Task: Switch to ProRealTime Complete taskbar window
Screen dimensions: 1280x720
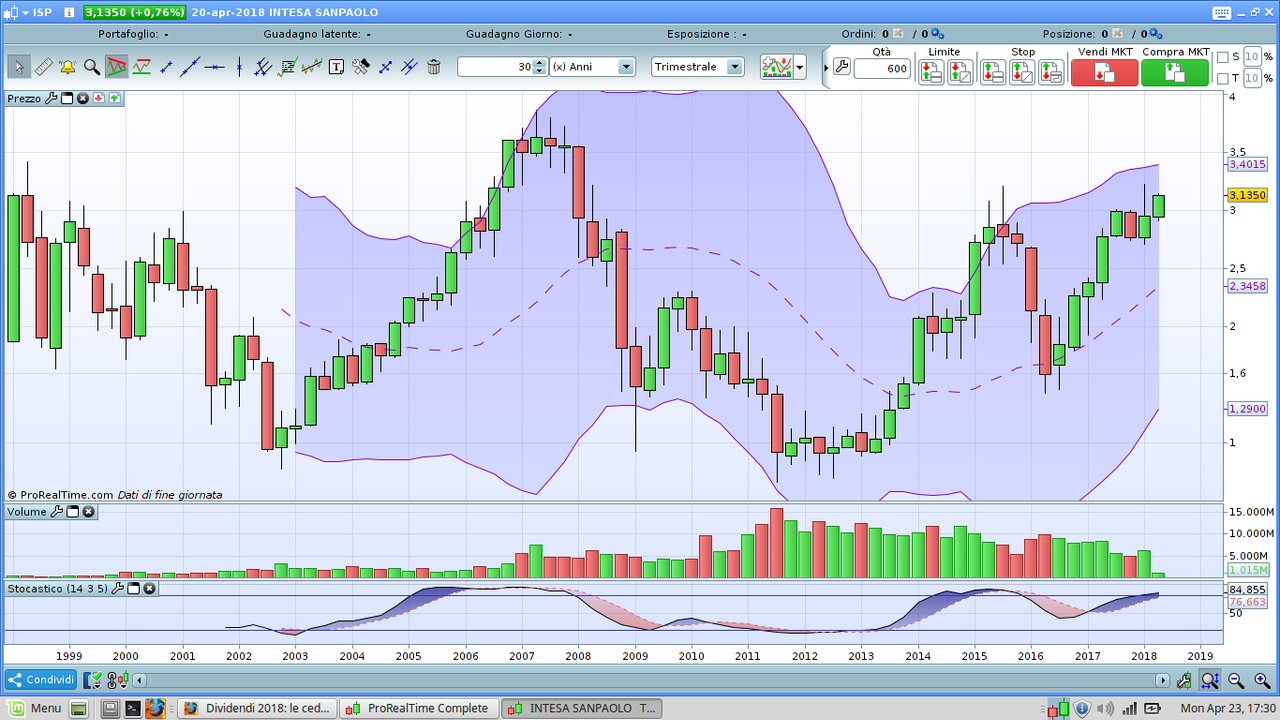Action: pyautogui.click(x=418, y=708)
